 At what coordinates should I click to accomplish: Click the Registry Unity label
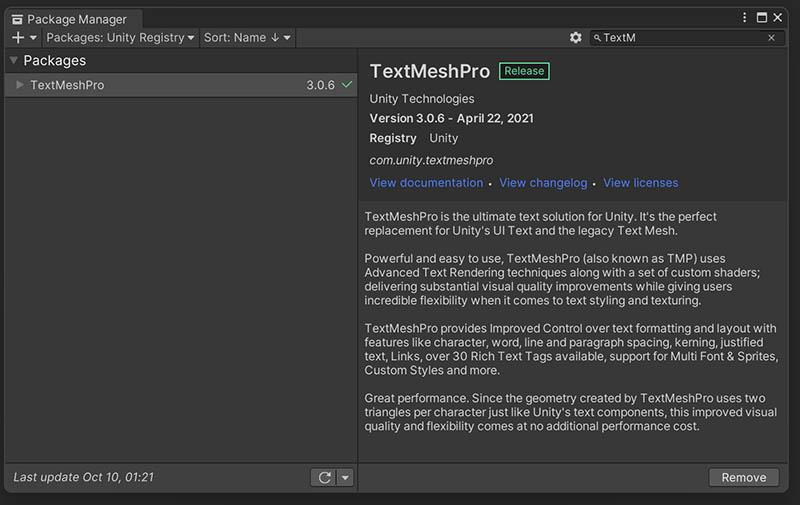click(x=414, y=138)
